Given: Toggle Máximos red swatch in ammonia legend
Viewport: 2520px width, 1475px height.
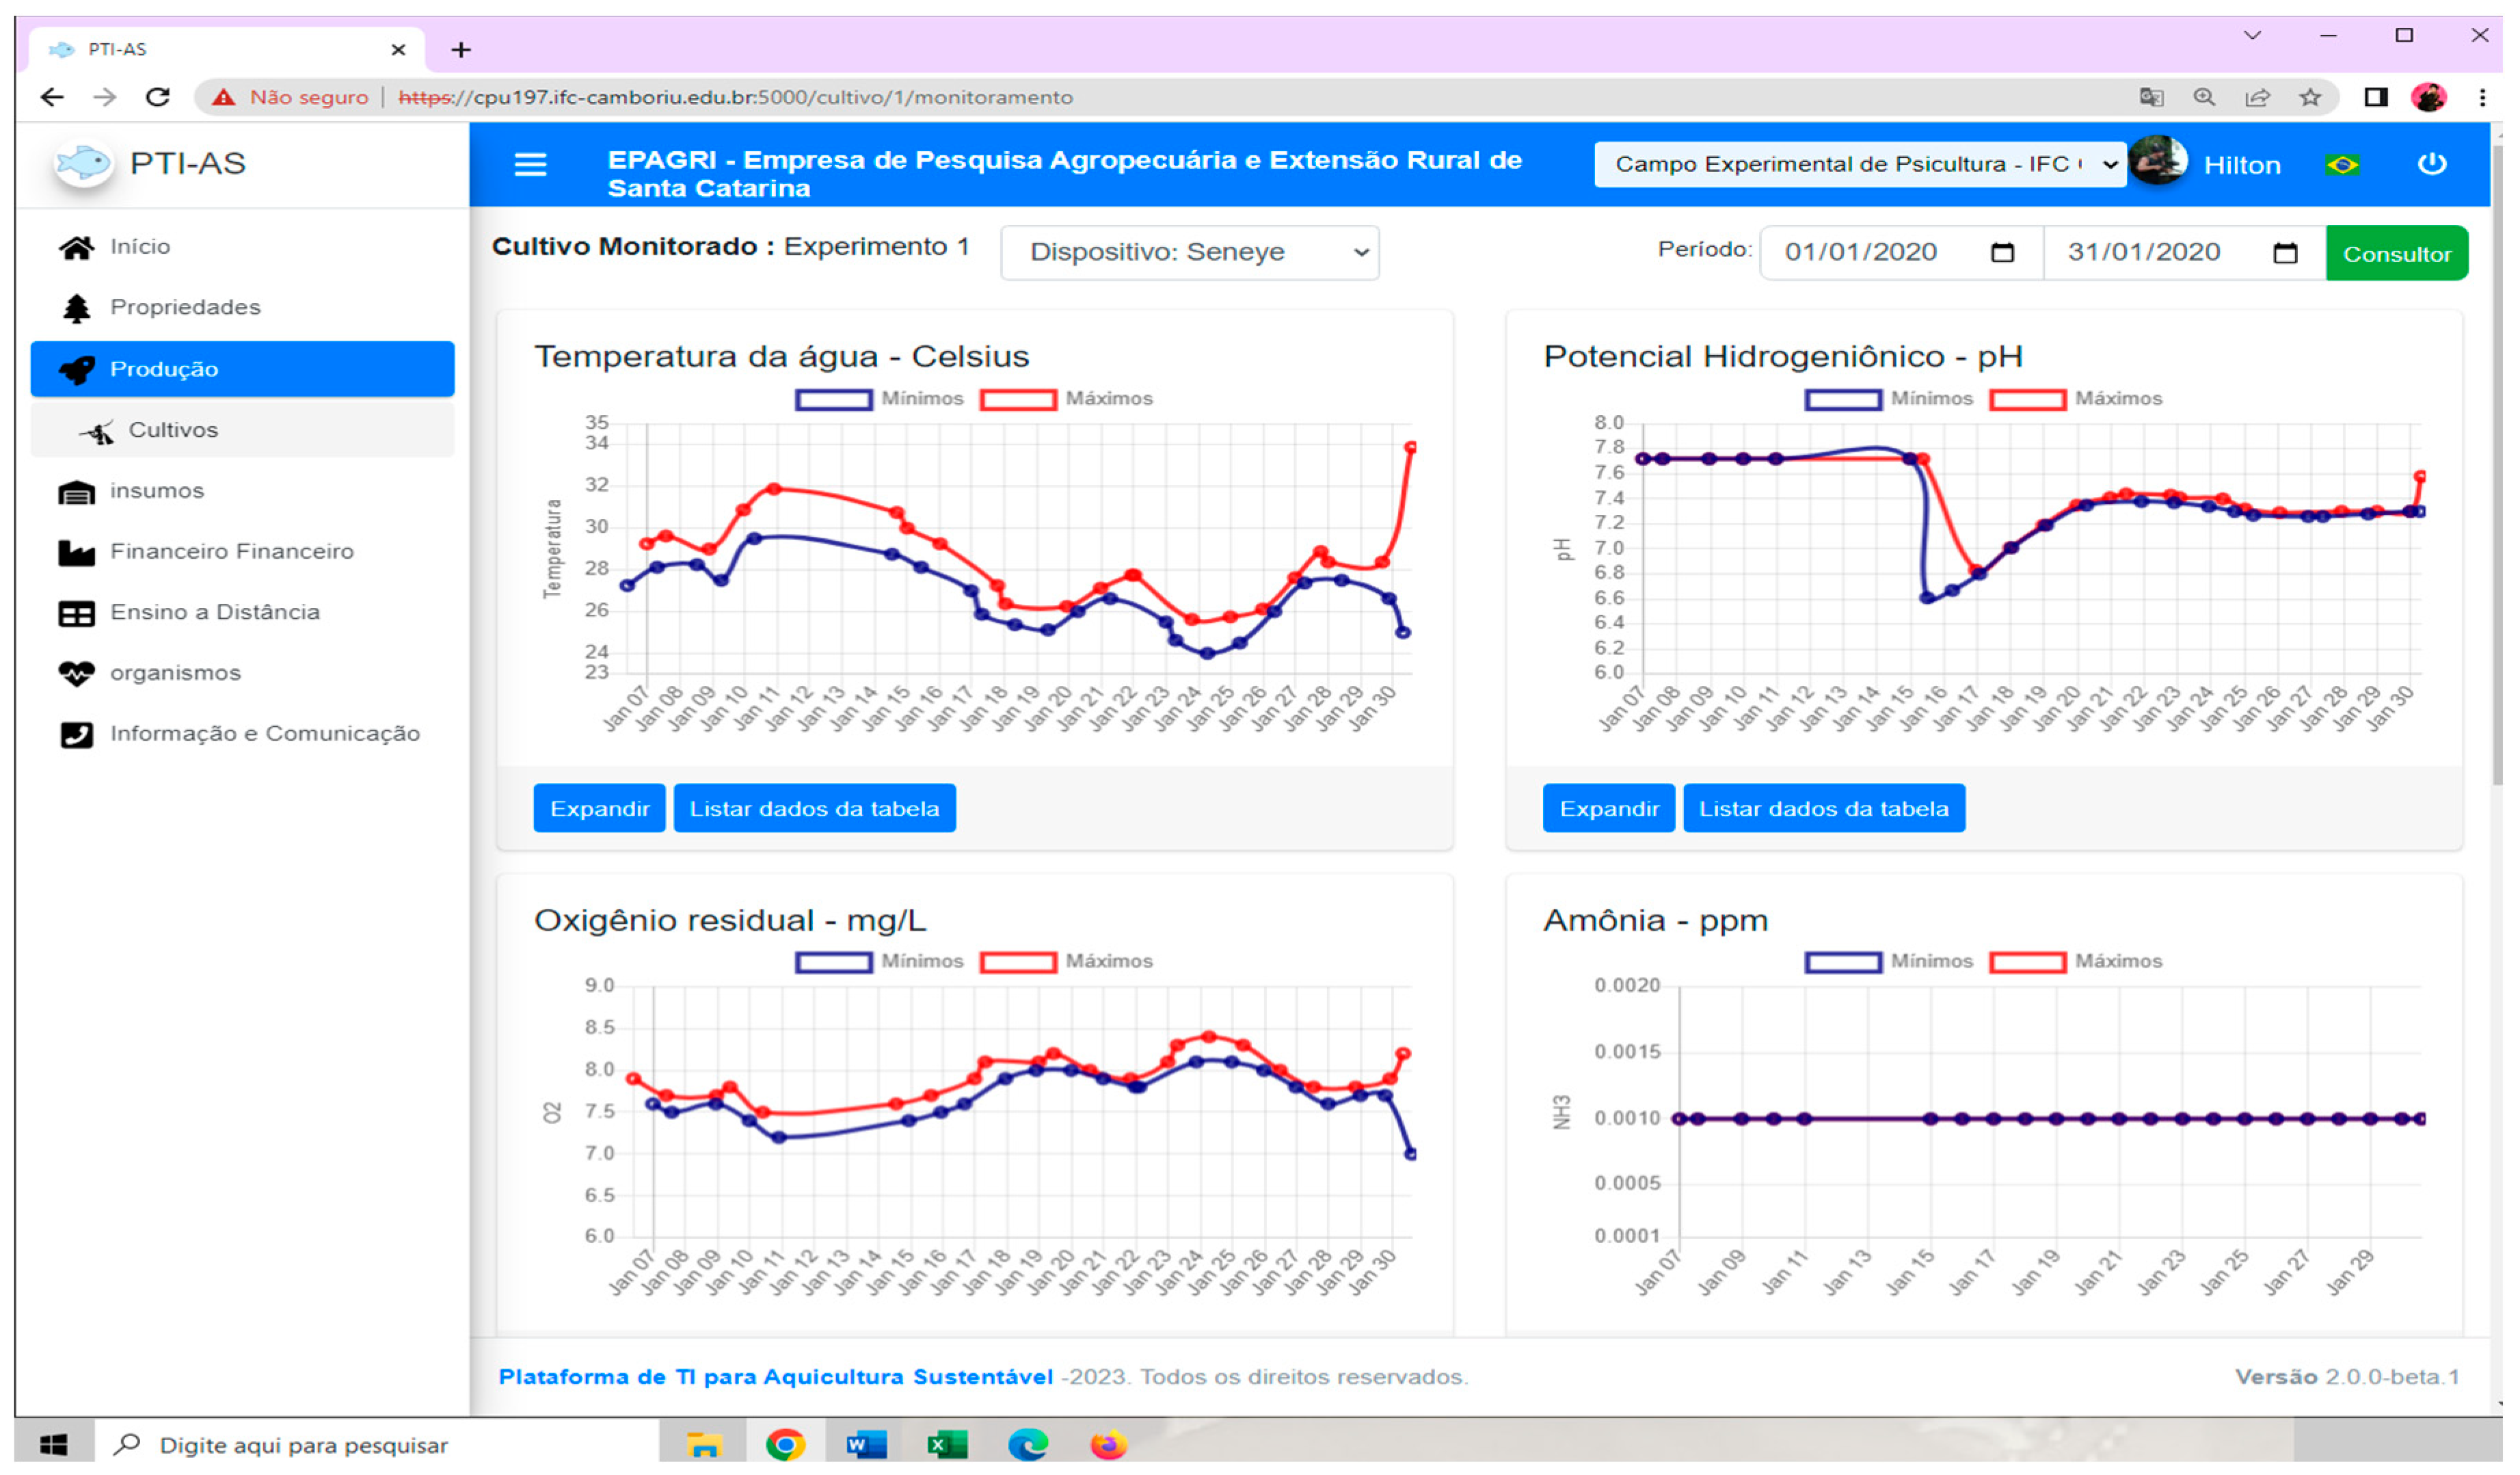Looking at the screenshot, I should coord(2028,962).
